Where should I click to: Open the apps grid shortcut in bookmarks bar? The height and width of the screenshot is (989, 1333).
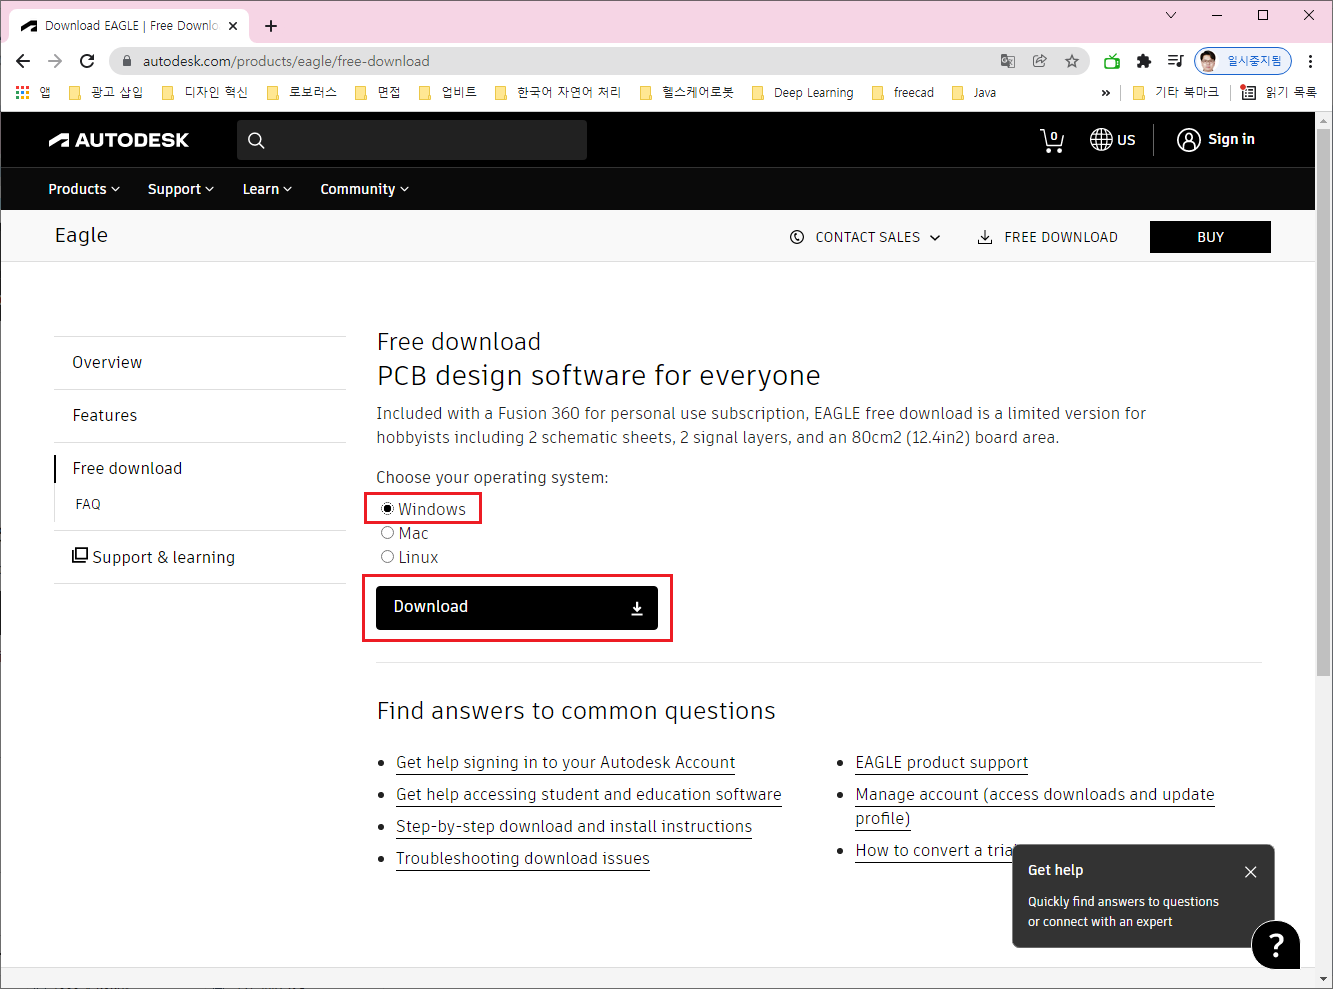32,92
